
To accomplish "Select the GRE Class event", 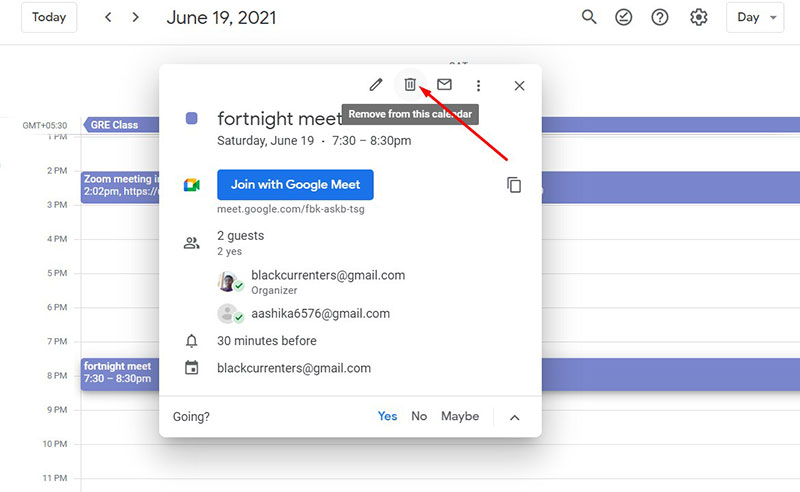I will 120,125.
